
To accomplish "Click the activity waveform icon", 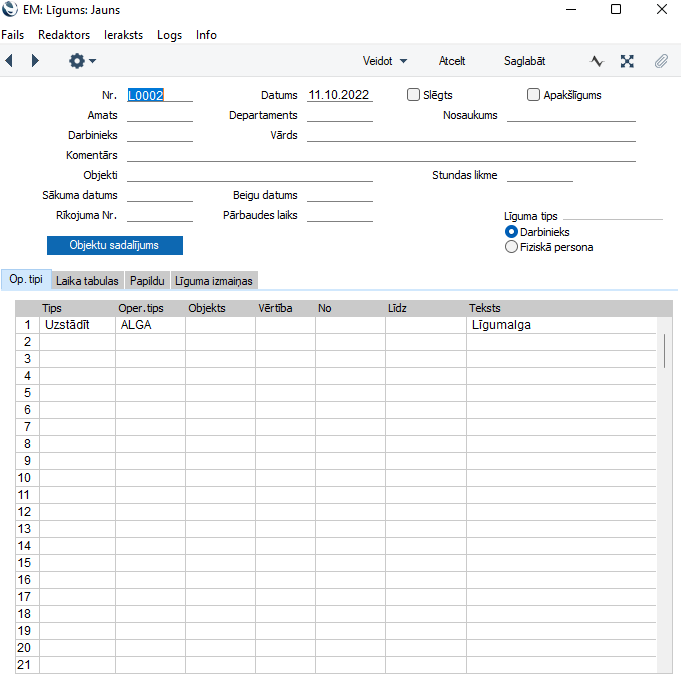I will tap(597, 61).
